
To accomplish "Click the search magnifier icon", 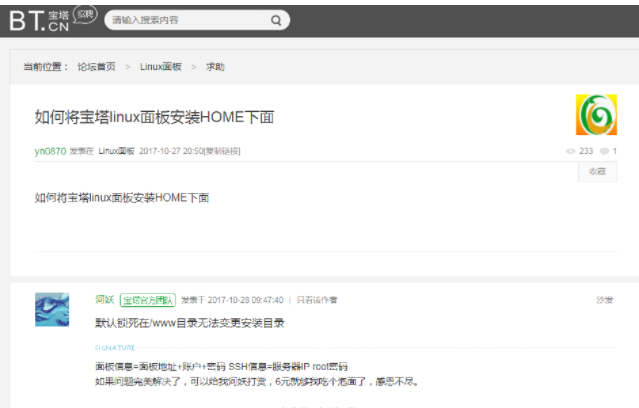I will pos(276,20).
